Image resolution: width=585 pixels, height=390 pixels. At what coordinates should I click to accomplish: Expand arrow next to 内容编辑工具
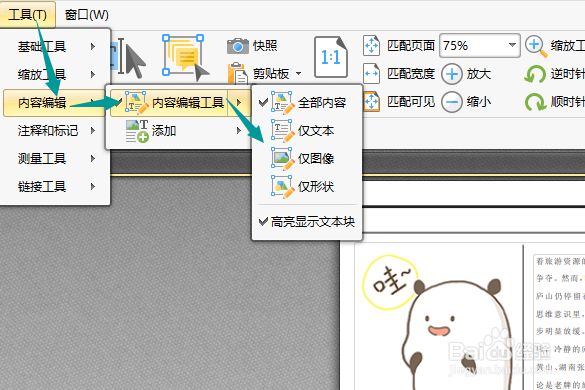239,103
